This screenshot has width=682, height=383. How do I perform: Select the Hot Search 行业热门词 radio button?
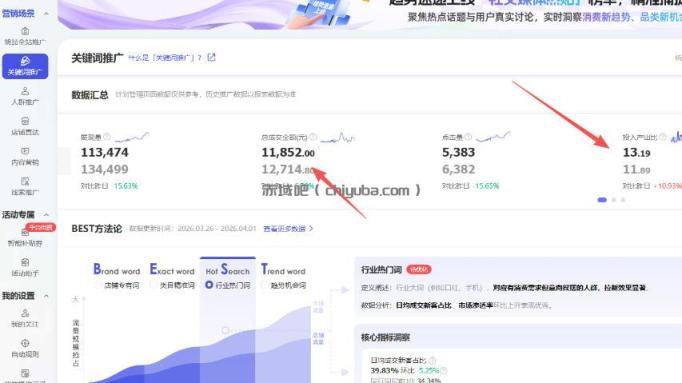[209, 285]
